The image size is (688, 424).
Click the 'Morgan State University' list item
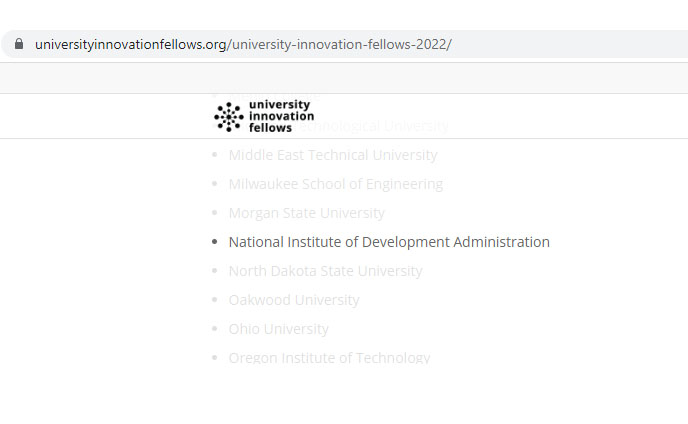307,213
